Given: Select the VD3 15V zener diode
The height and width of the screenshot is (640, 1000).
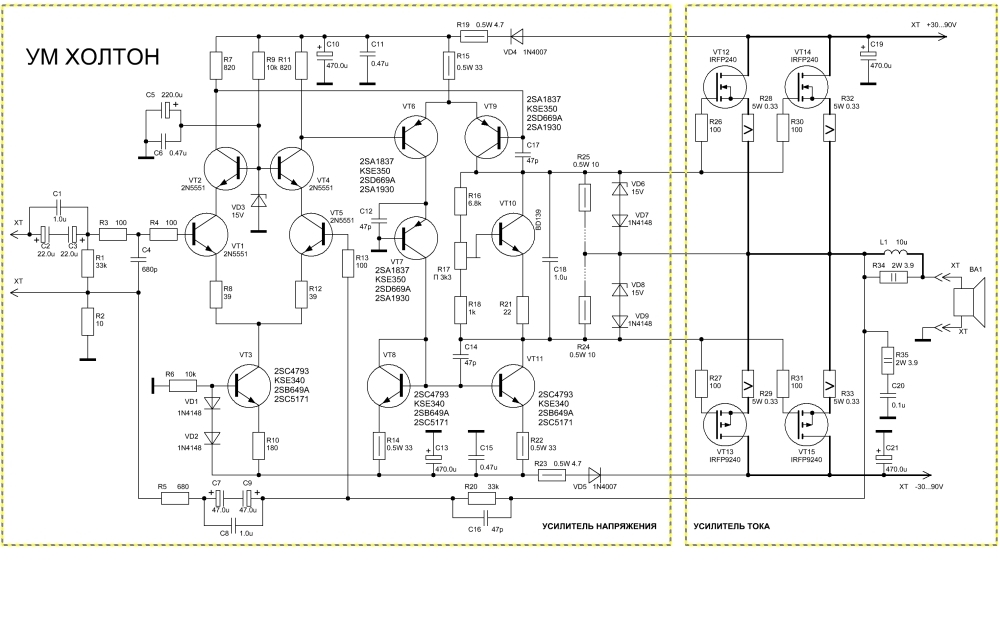Looking at the screenshot, I should (x=258, y=200).
